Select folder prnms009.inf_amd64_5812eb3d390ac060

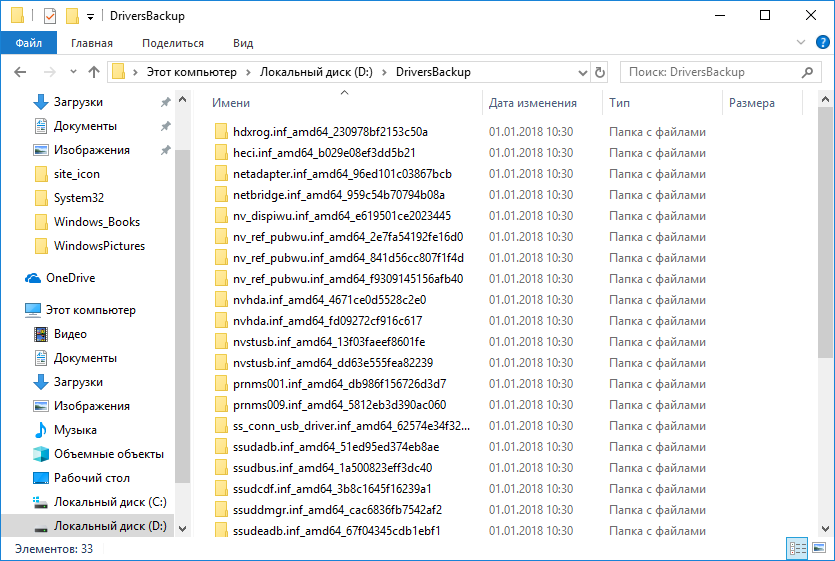(x=339, y=404)
